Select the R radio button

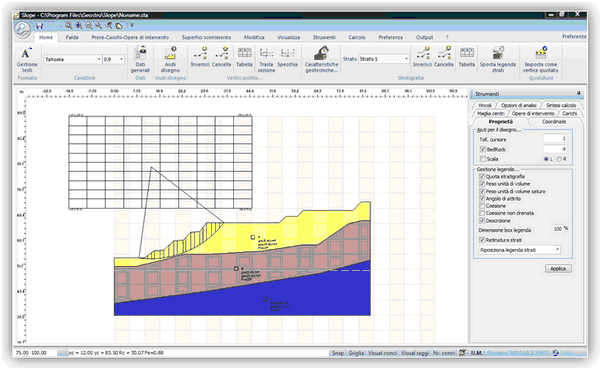click(x=559, y=159)
